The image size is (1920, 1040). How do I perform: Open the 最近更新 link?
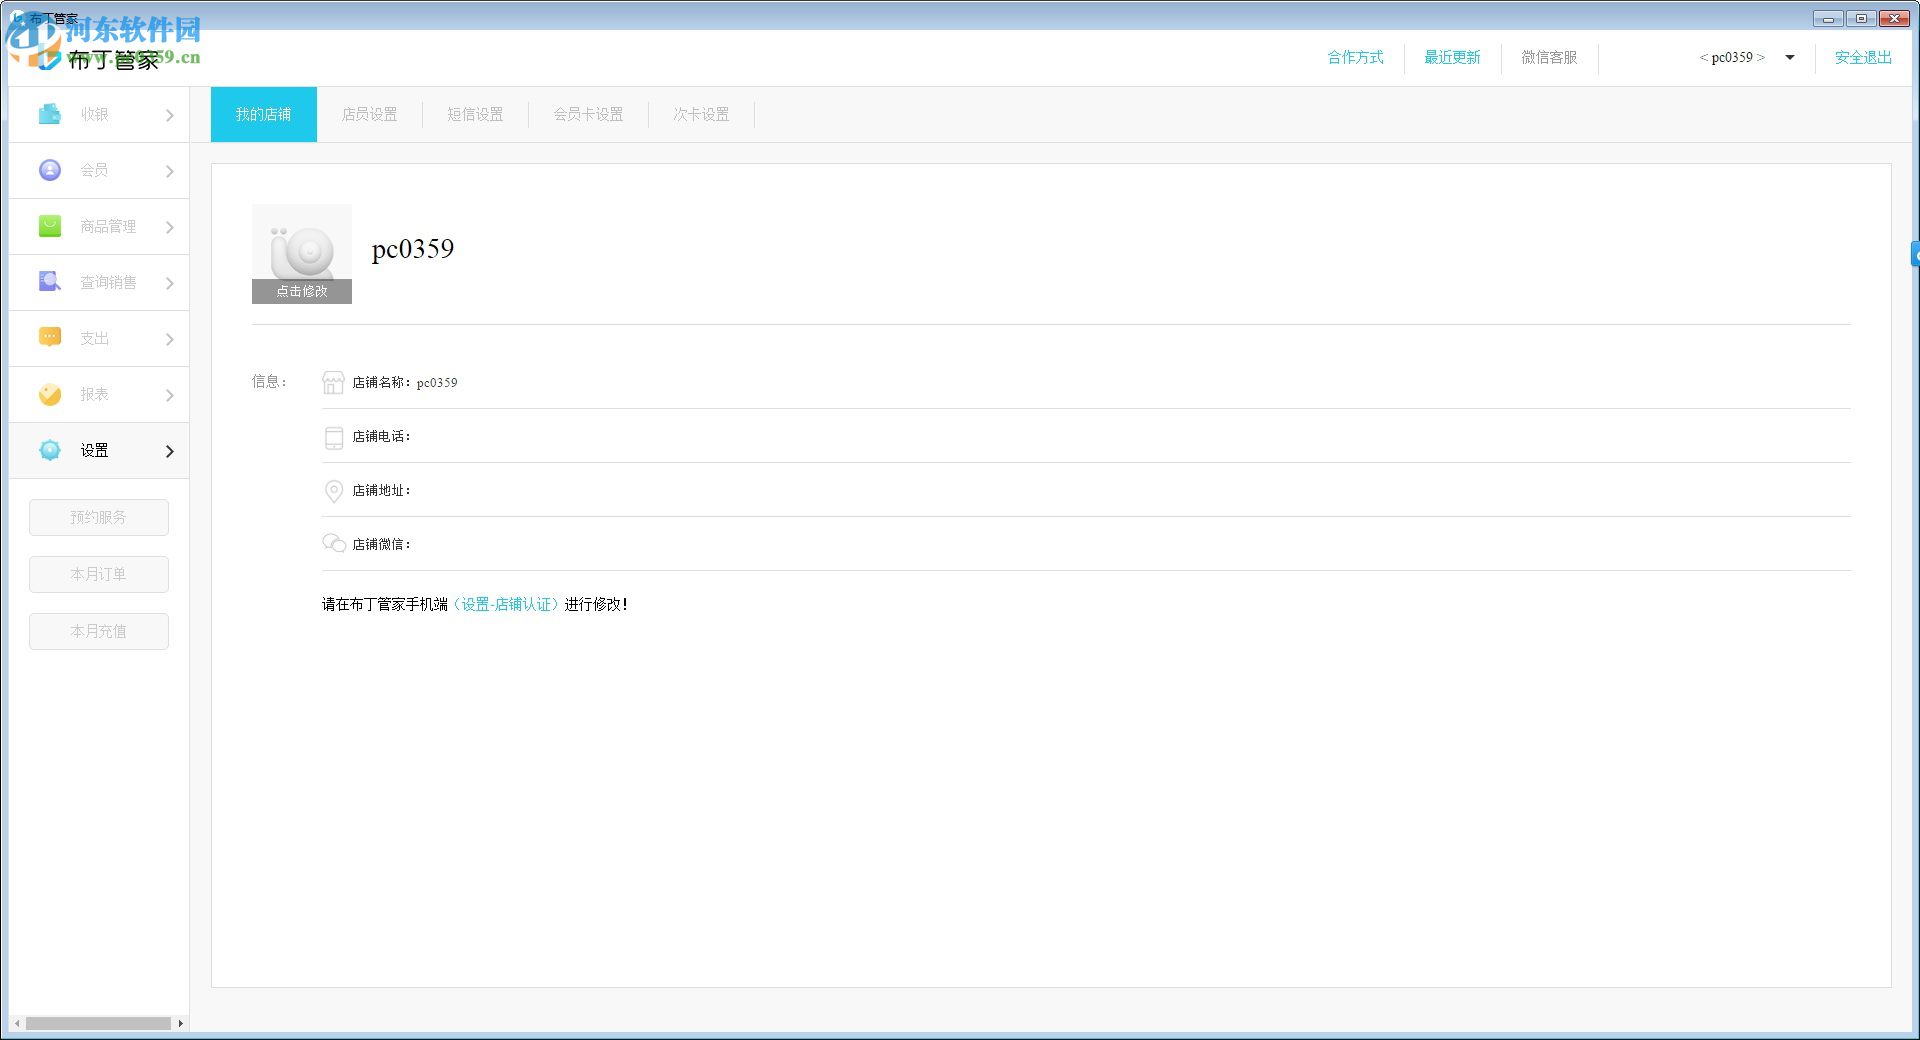pos(1453,57)
